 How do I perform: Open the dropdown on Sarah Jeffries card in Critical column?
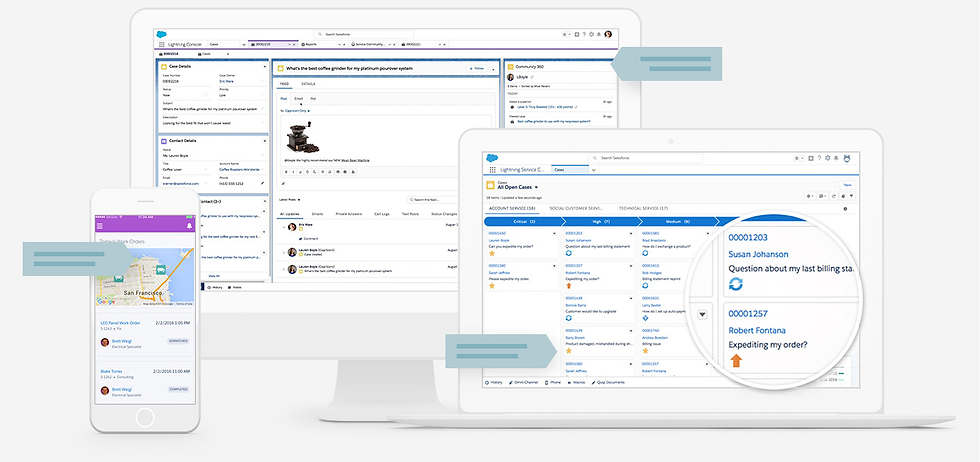click(x=554, y=266)
